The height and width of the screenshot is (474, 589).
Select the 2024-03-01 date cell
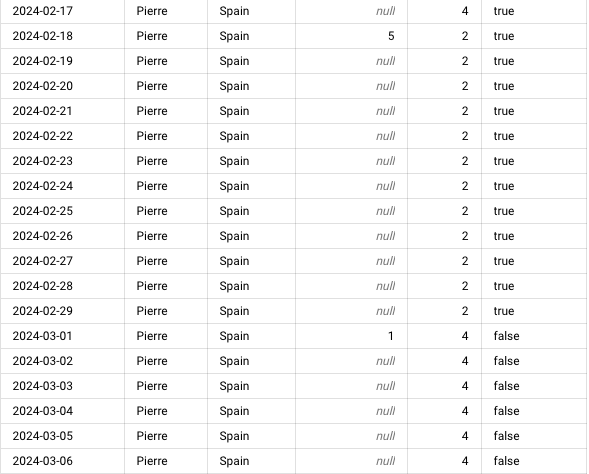click(63, 336)
